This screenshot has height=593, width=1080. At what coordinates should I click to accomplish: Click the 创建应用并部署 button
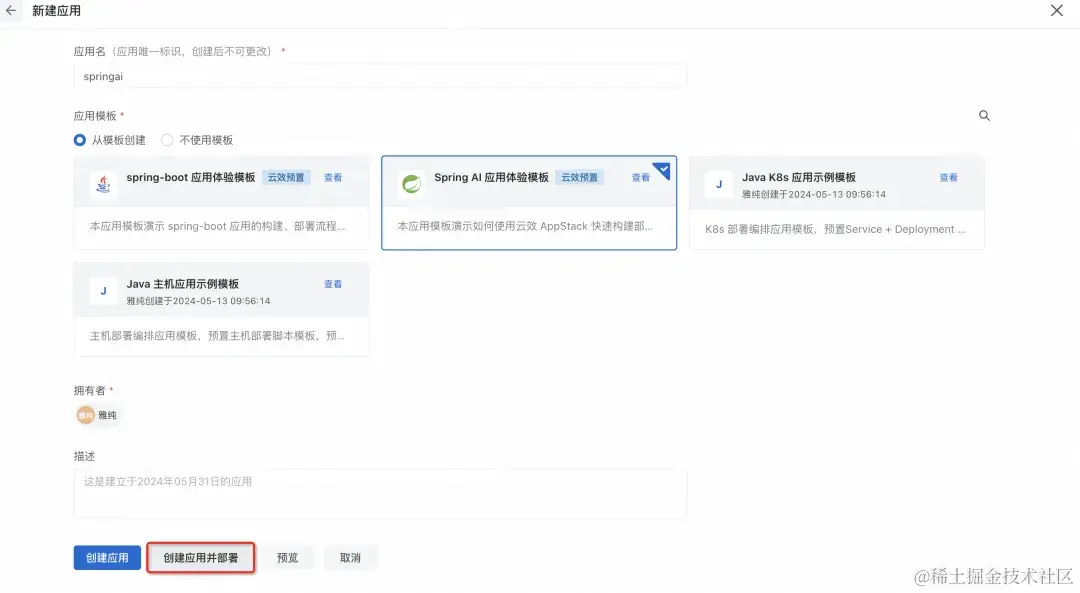pos(200,558)
